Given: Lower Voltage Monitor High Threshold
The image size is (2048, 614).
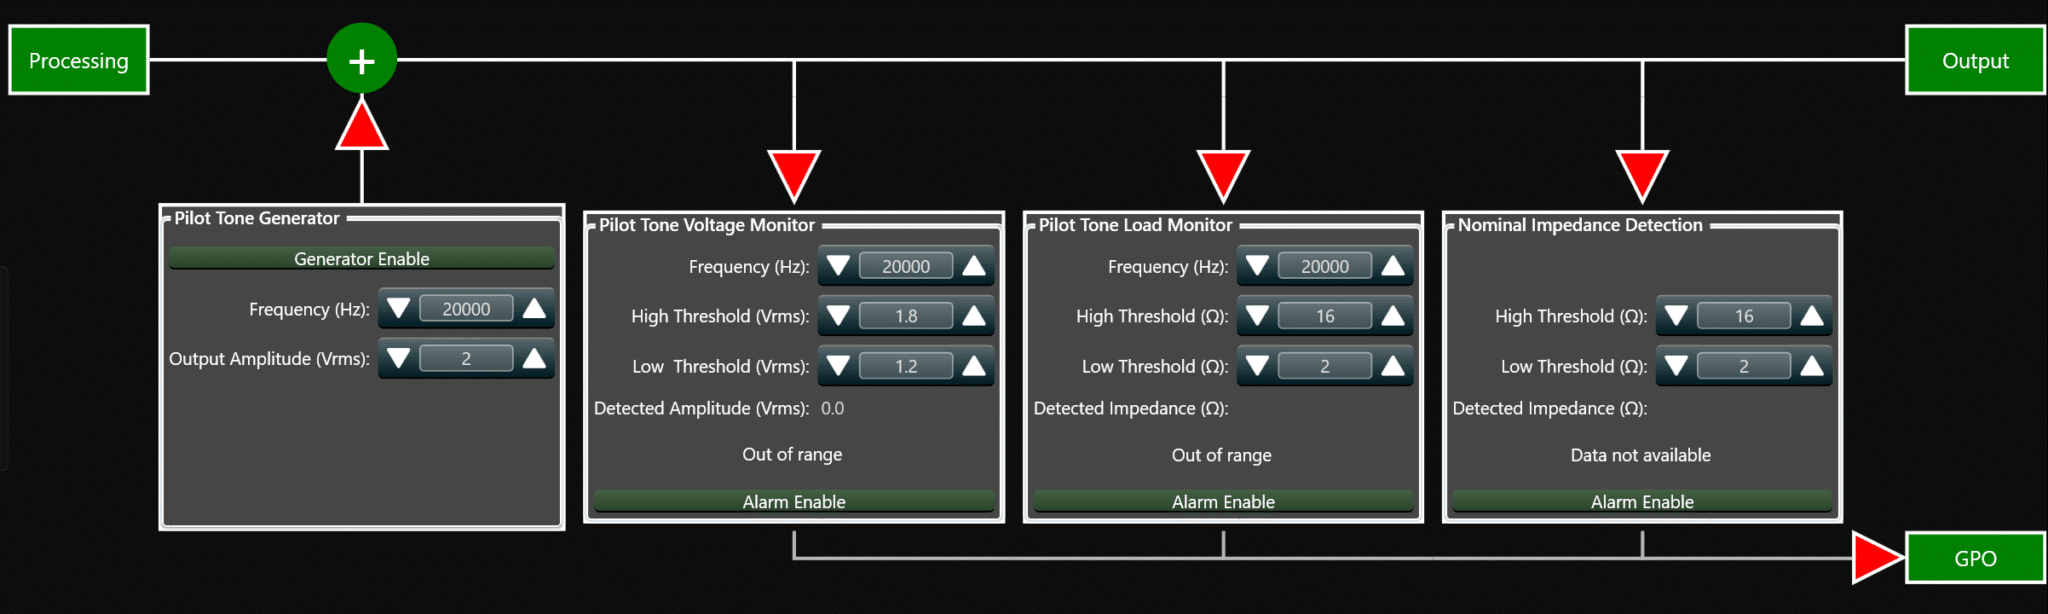Looking at the screenshot, I should (x=838, y=316).
